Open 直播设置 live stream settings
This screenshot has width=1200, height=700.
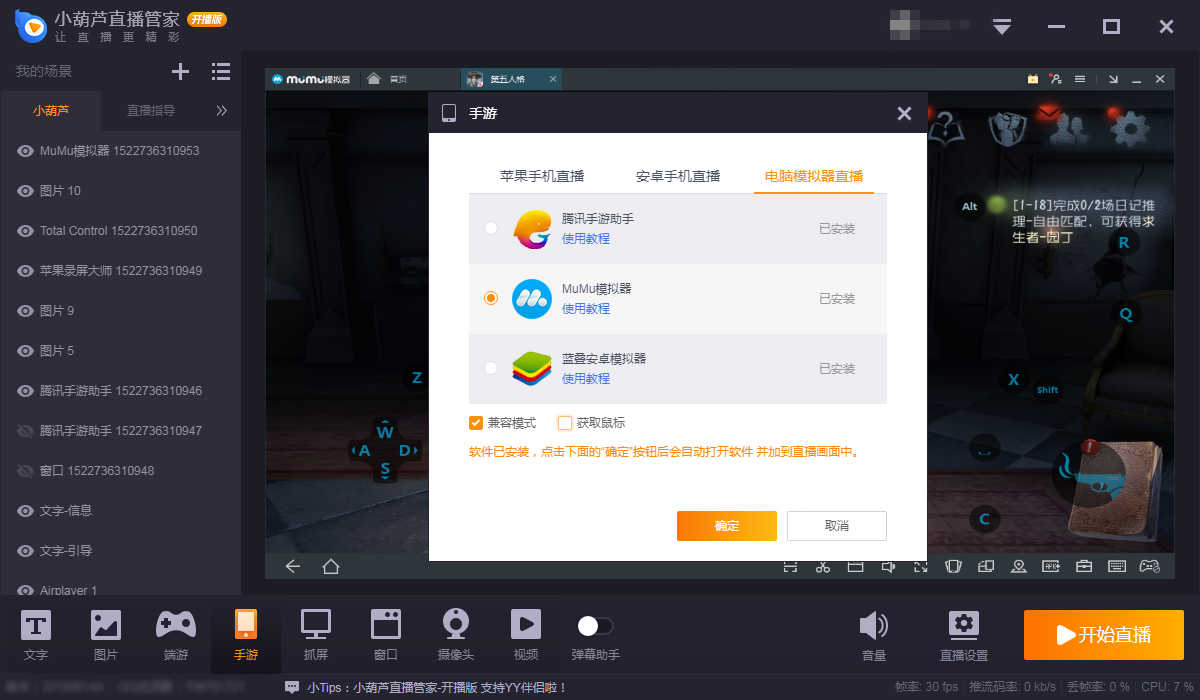pos(963,636)
